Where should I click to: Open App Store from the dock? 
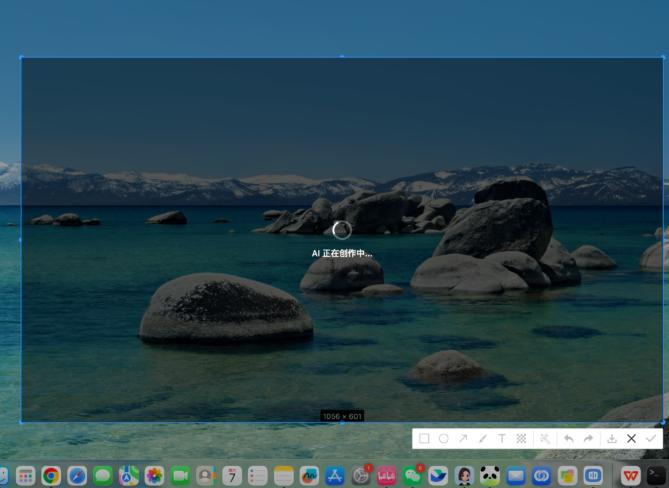pyautogui.click(x=335, y=476)
